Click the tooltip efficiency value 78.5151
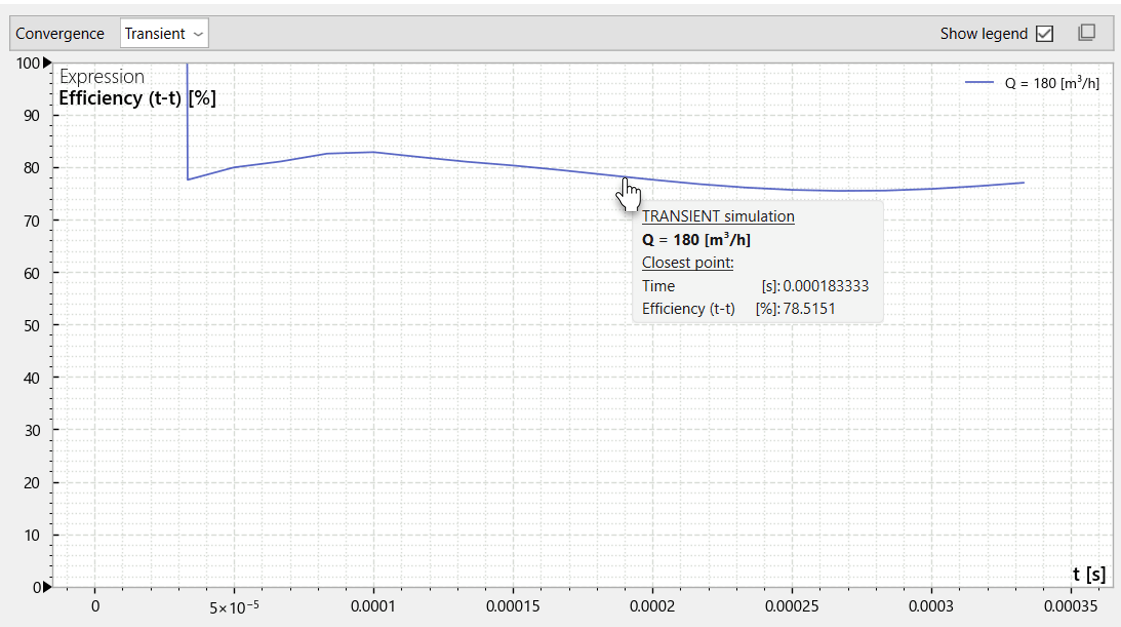 [809, 309]
